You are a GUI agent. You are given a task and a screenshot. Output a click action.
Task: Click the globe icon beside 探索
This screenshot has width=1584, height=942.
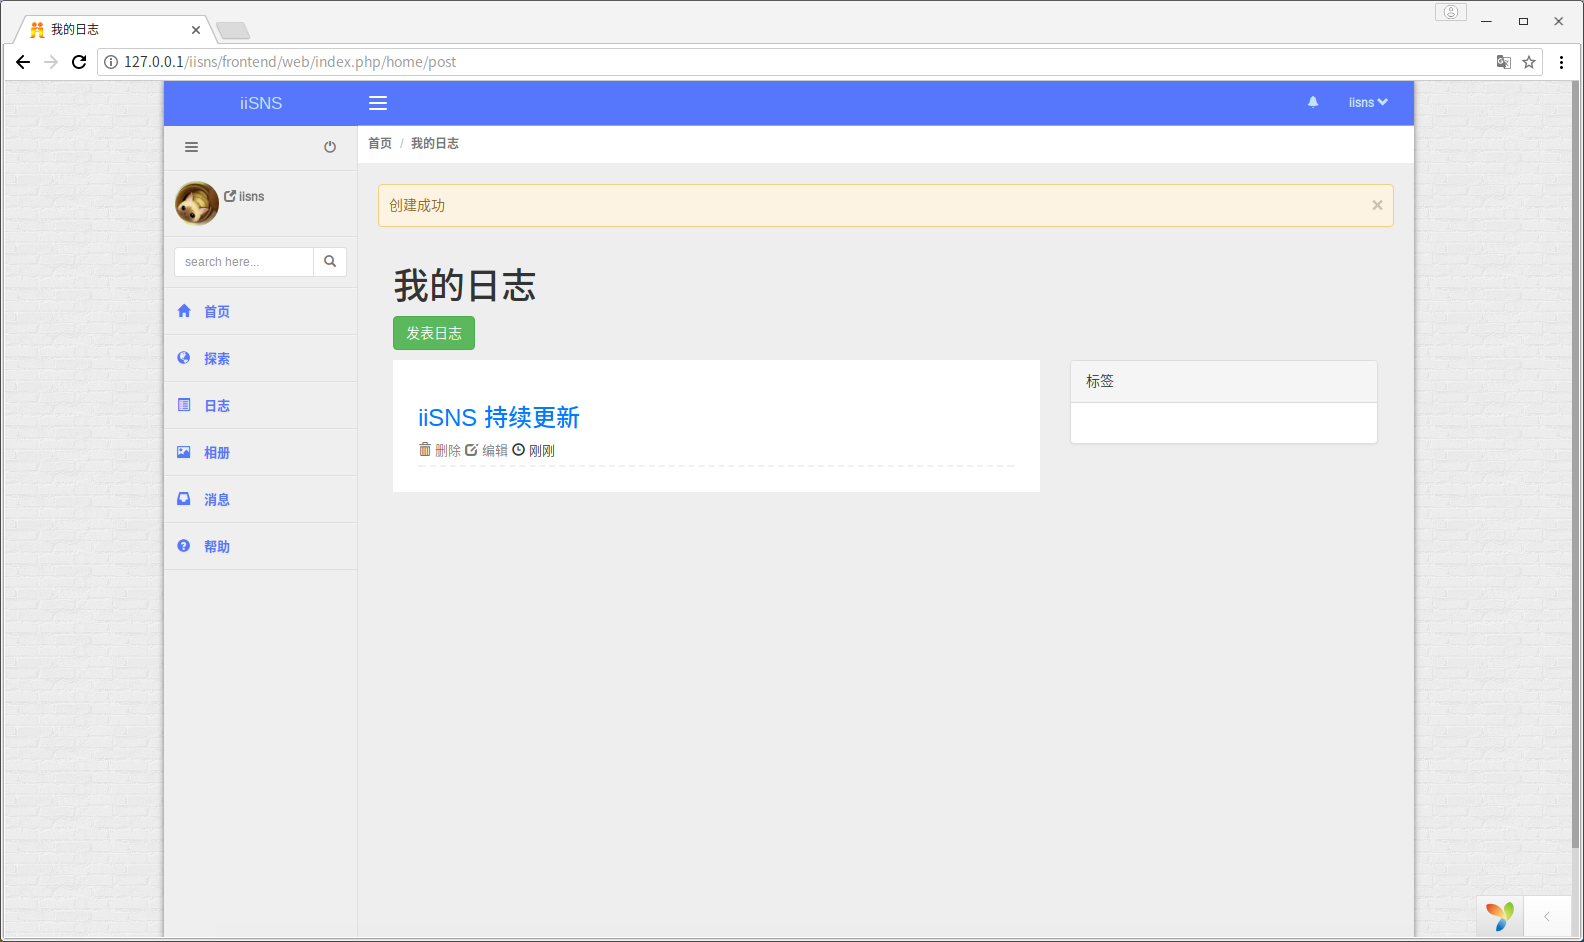(x=184, y=358)
